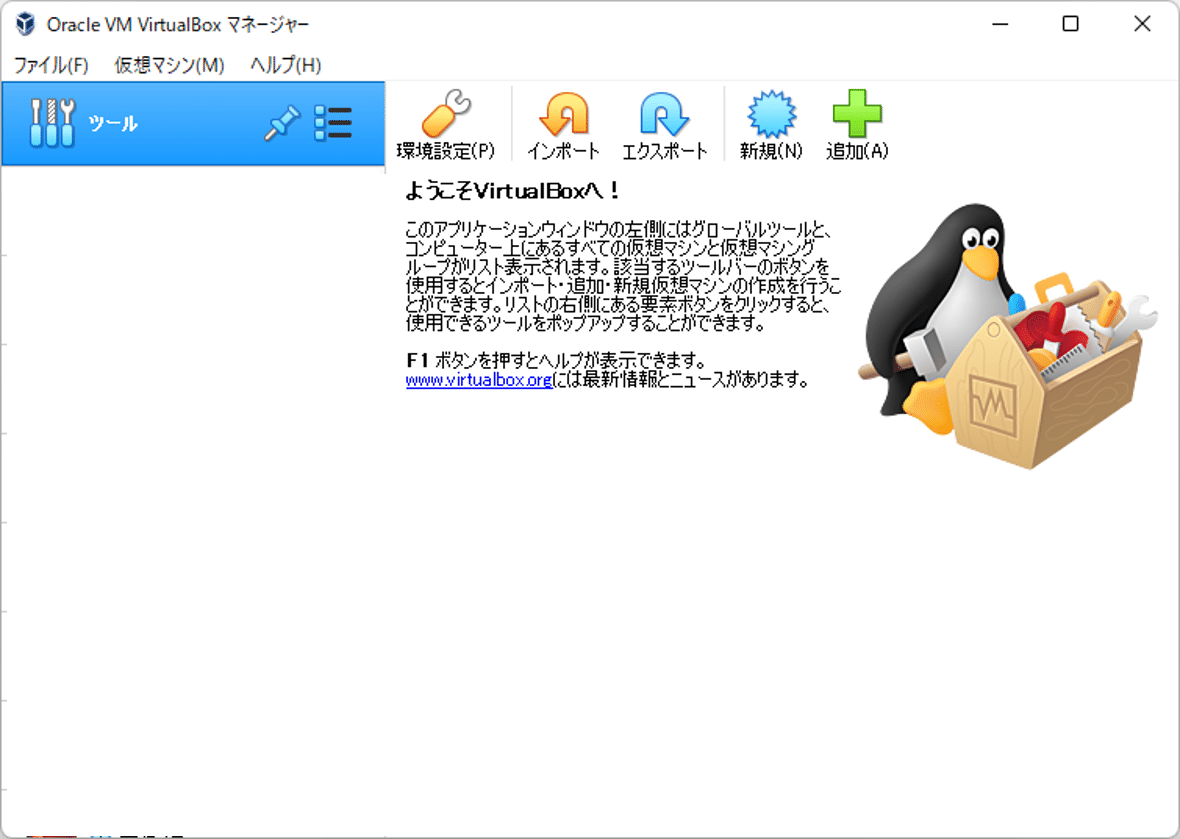Click the F1 ボタン help hint text
This screenshot has height=839, width=1180.
coord(556,360)
